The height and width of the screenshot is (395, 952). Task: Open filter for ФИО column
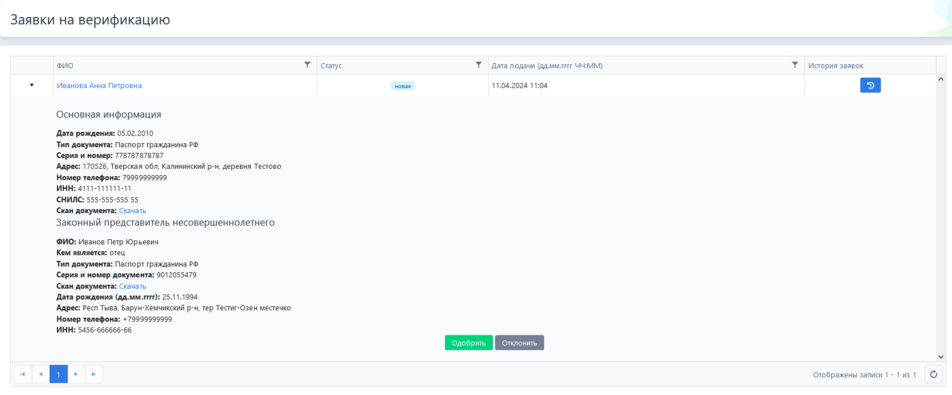pyautogui.click(x=307, y=65)
